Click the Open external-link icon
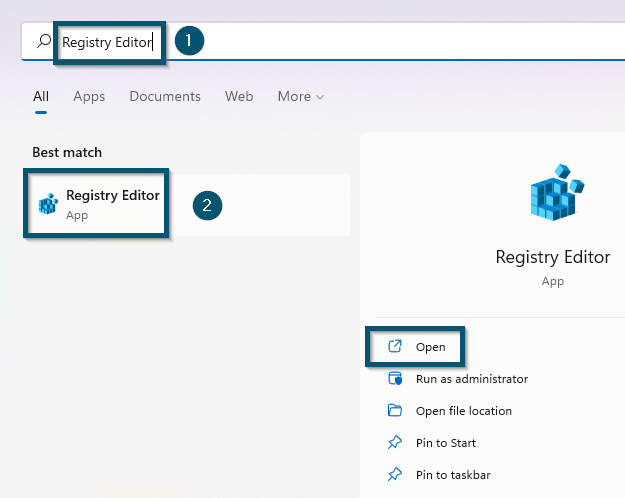 [x=395, y=346]
